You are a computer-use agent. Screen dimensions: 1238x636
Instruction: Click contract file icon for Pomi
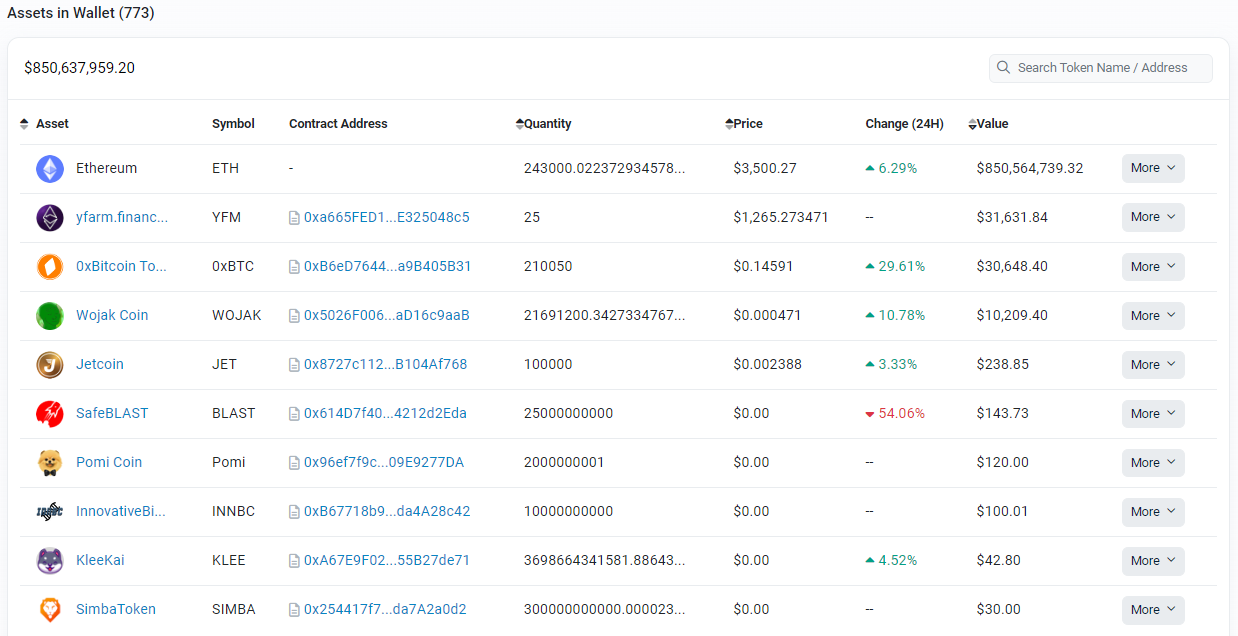(x=294, y=463)
